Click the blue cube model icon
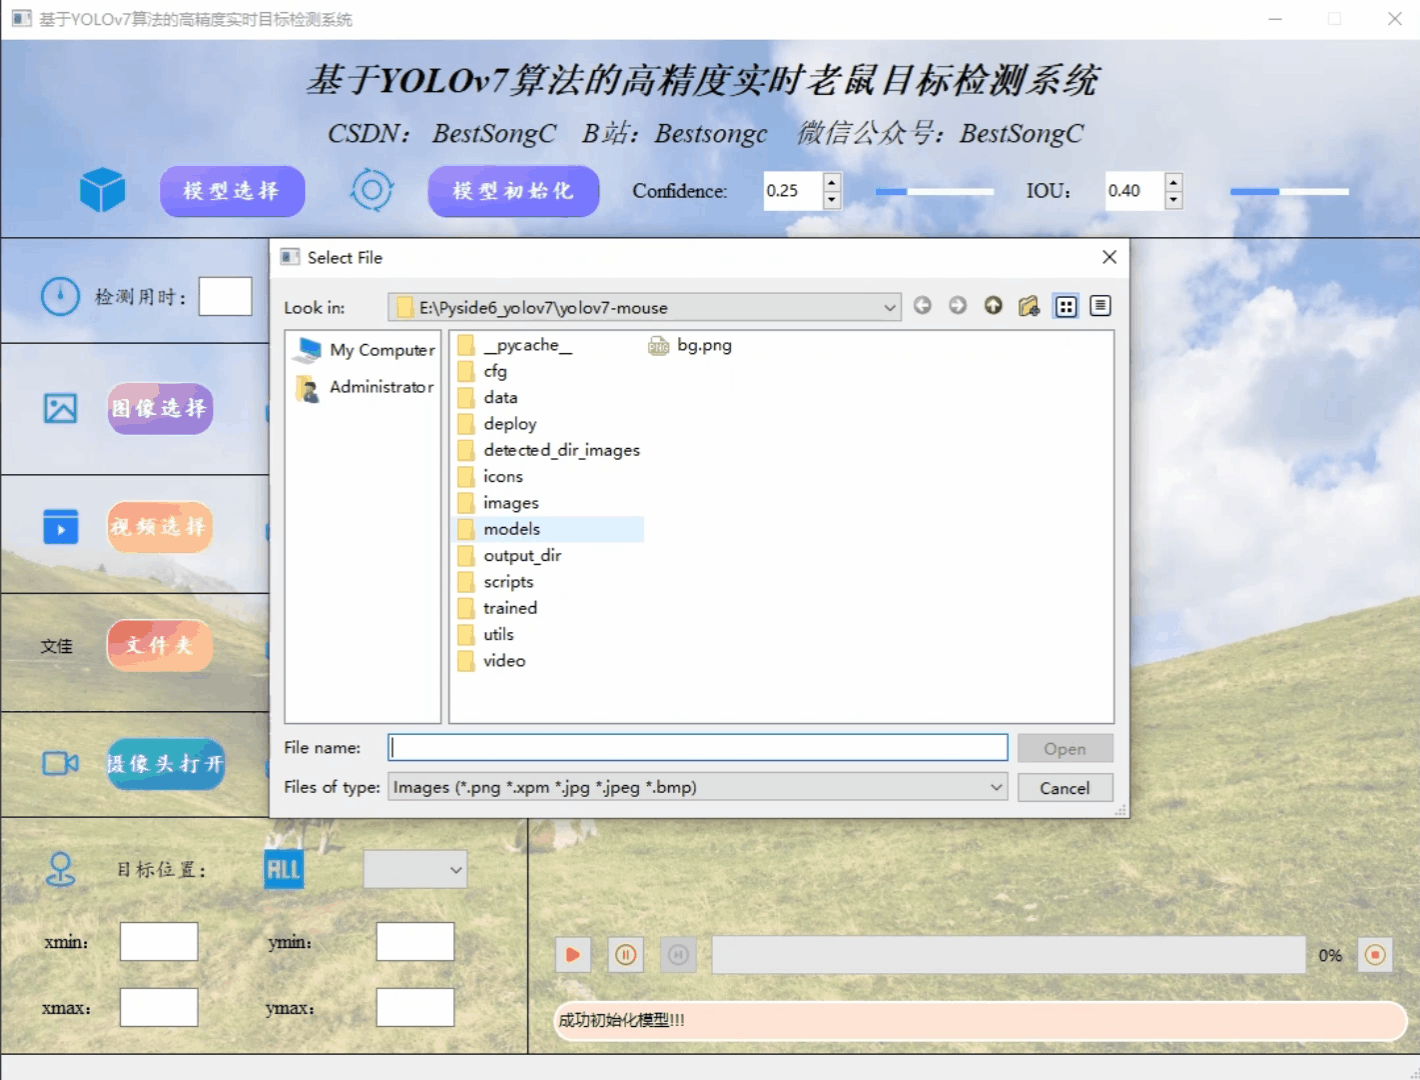This screenshot has height=1080, width=1420. [102, 190]
